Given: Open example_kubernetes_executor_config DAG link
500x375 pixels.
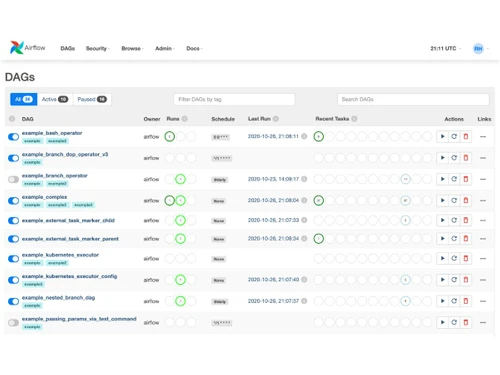Looking at the screenshot, I should (69, 276).
